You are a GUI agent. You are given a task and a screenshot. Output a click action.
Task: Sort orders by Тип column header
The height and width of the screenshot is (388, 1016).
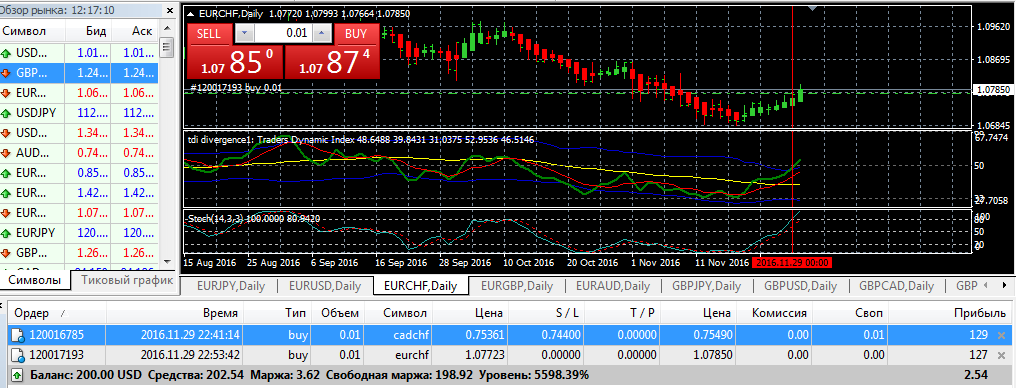tap(278, 314)
